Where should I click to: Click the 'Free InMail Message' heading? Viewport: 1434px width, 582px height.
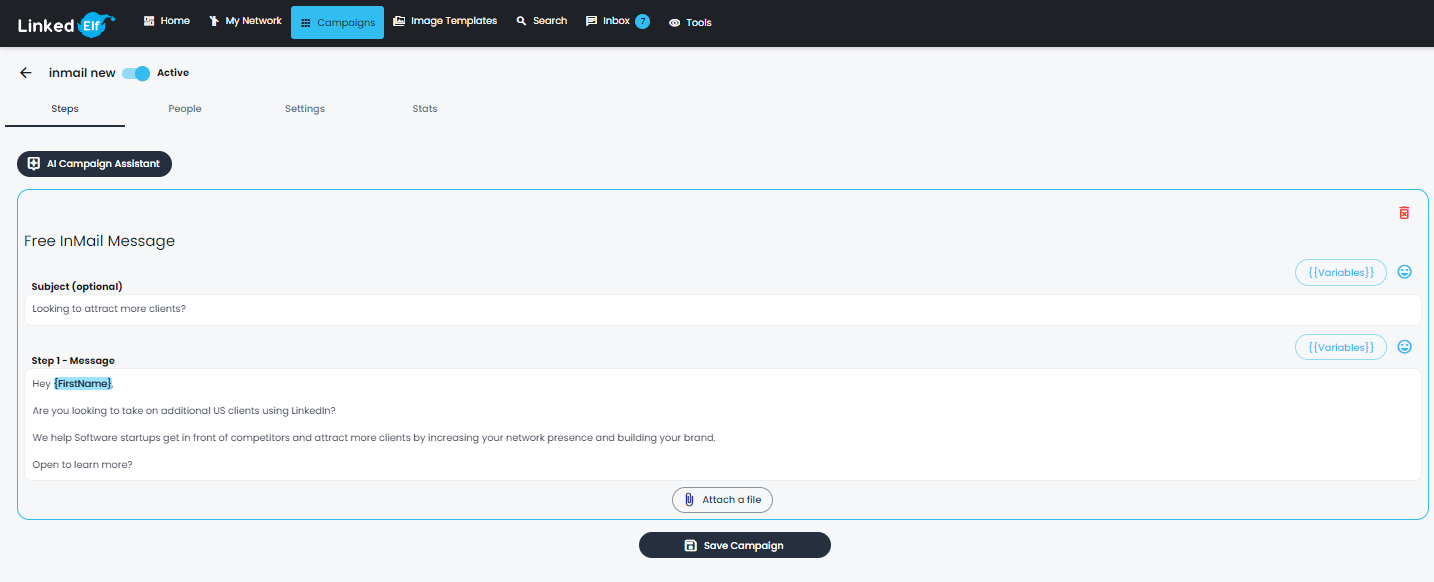point(100,241)
